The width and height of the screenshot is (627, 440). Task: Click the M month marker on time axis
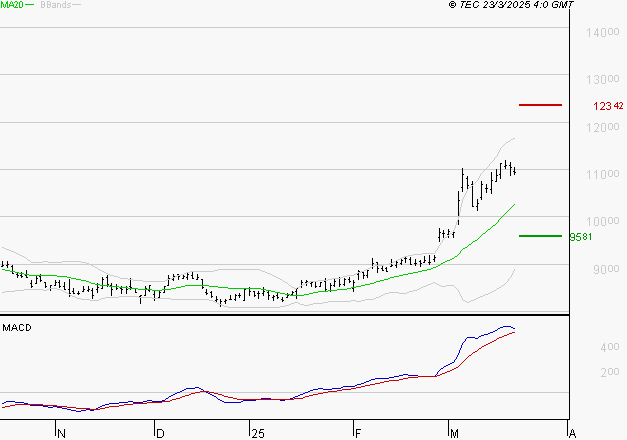(454, 434)
